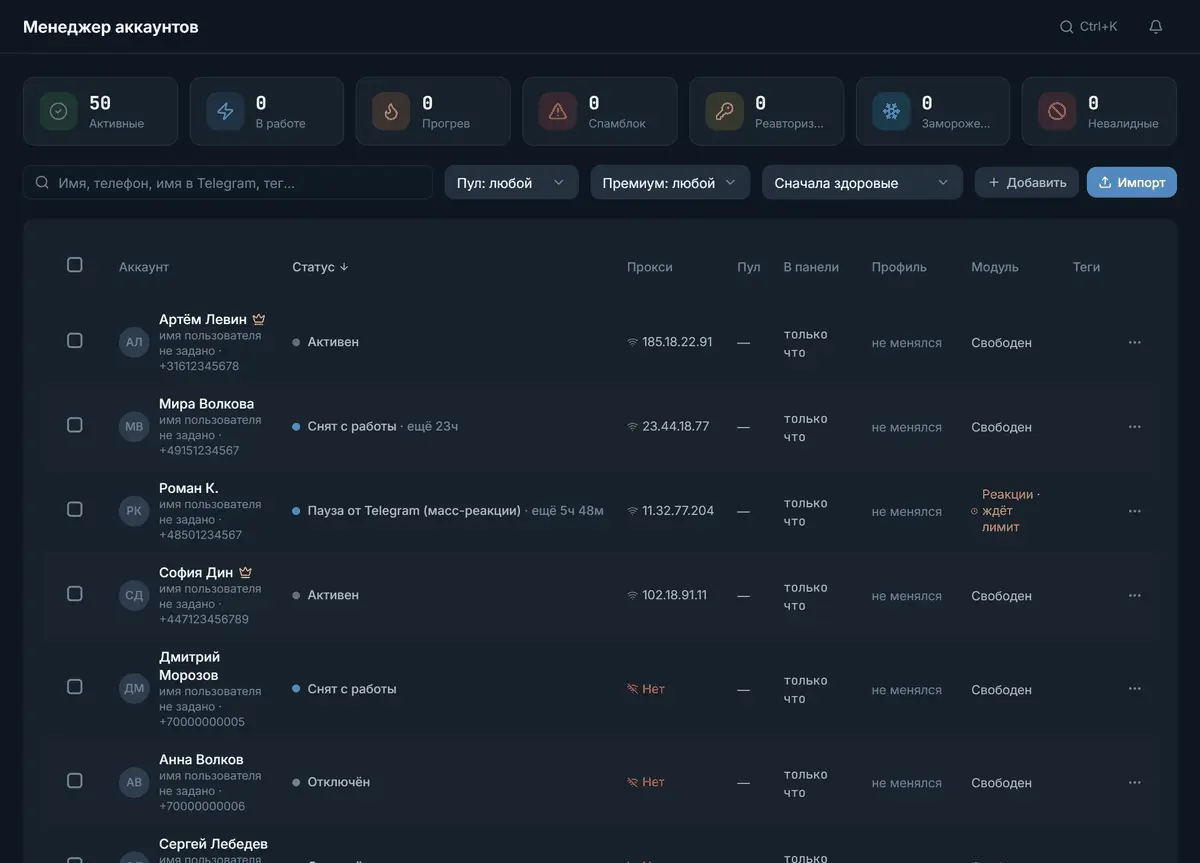Screen dimensions: 1200x863
Task: Click the Заморожен snowflake icon
Action: pos(891,111)
